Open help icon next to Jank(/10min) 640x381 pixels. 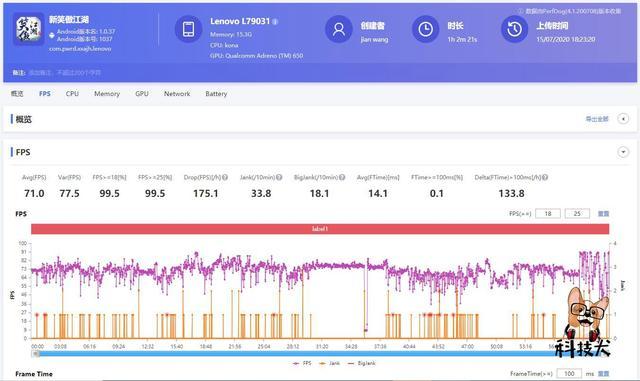click(x=279, y=177)
